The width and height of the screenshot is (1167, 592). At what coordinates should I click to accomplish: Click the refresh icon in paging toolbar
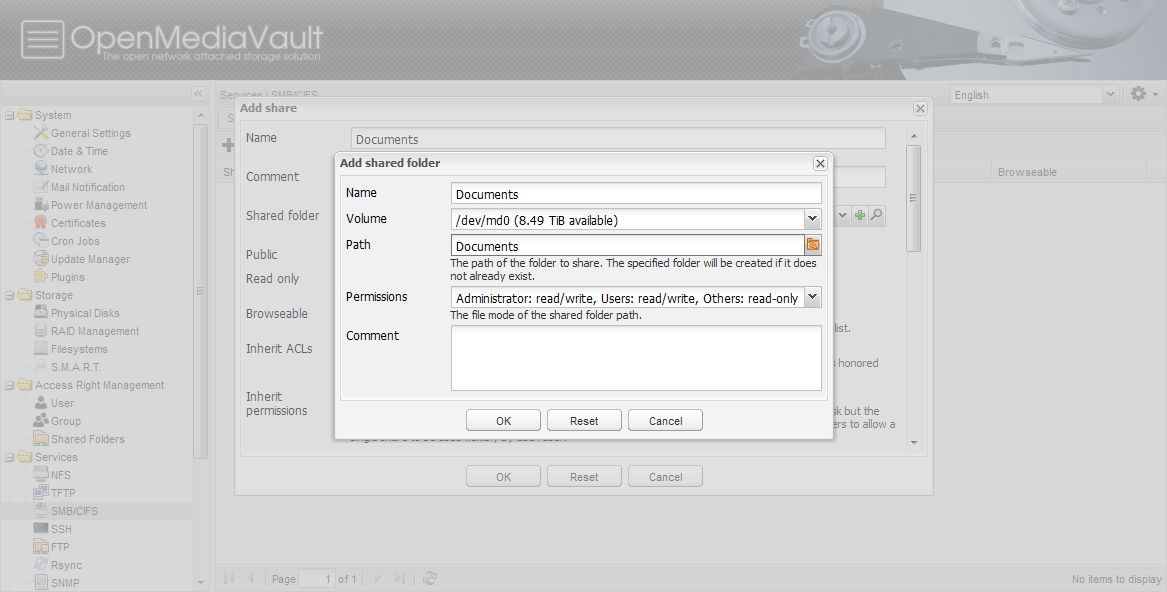click(x=429, y=578)
